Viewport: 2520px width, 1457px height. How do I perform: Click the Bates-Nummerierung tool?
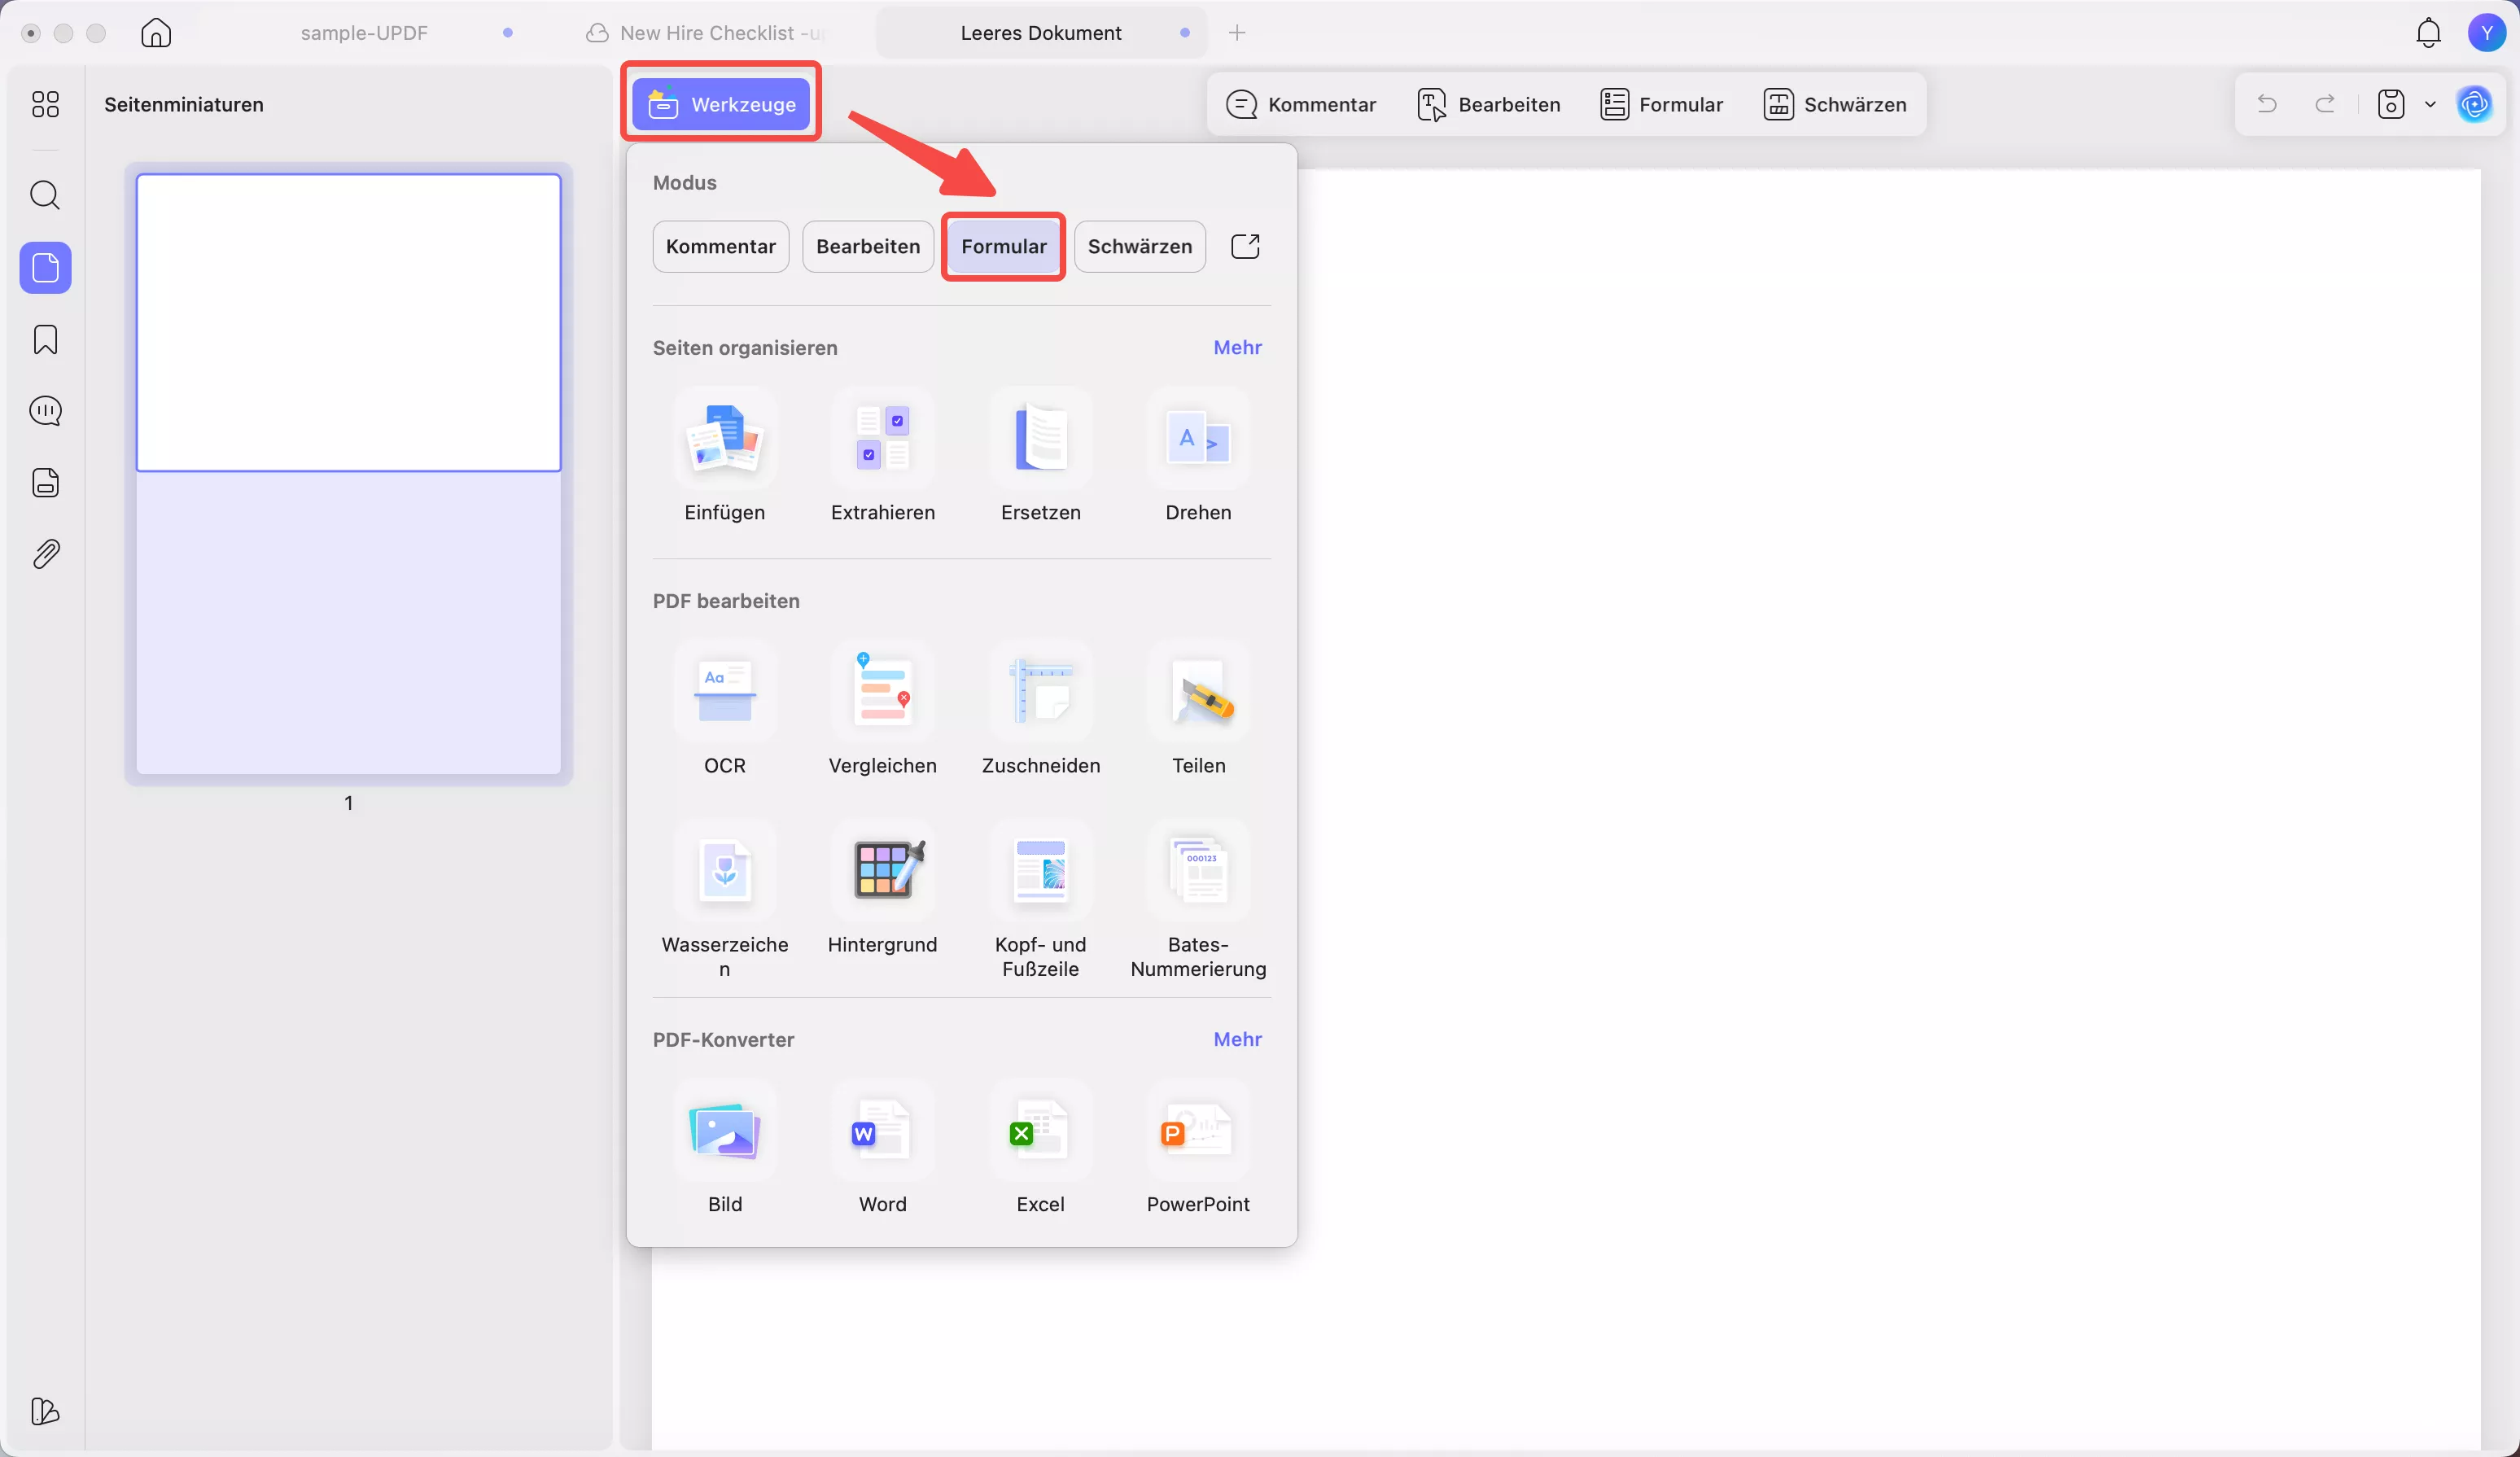[x=1198, y=872]
